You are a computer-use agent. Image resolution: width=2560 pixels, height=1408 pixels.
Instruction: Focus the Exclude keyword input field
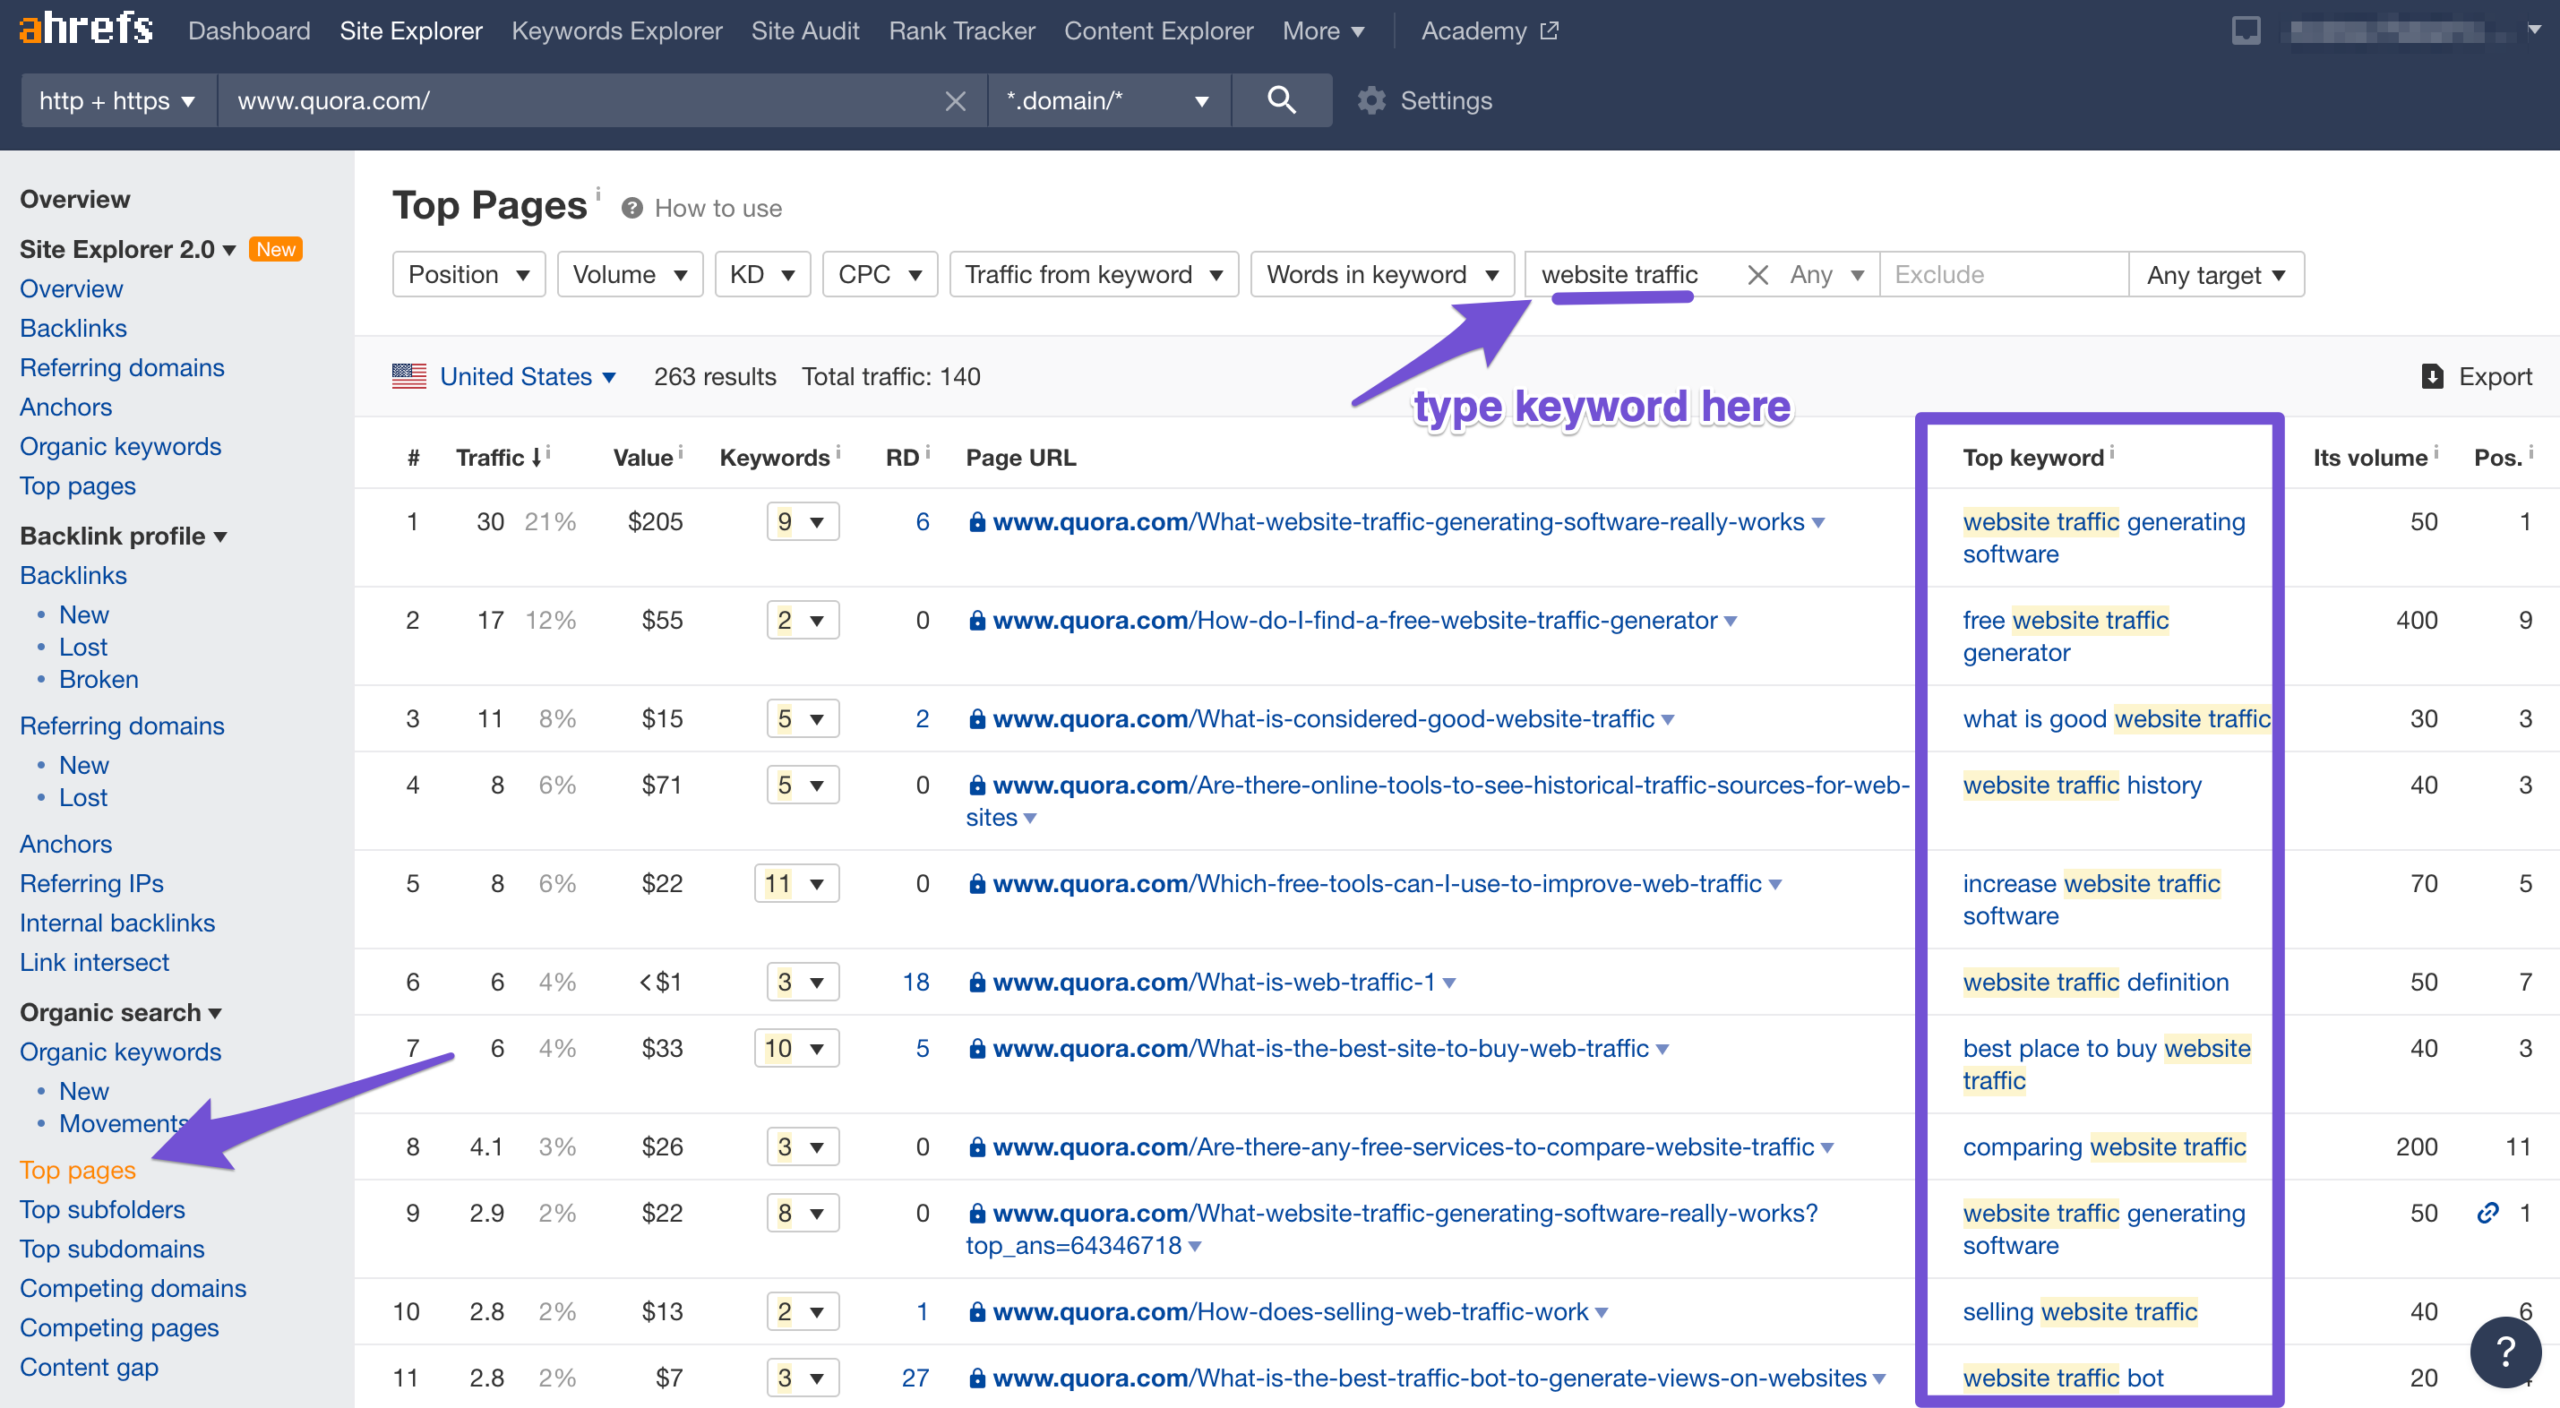[x=2004, y=274]
